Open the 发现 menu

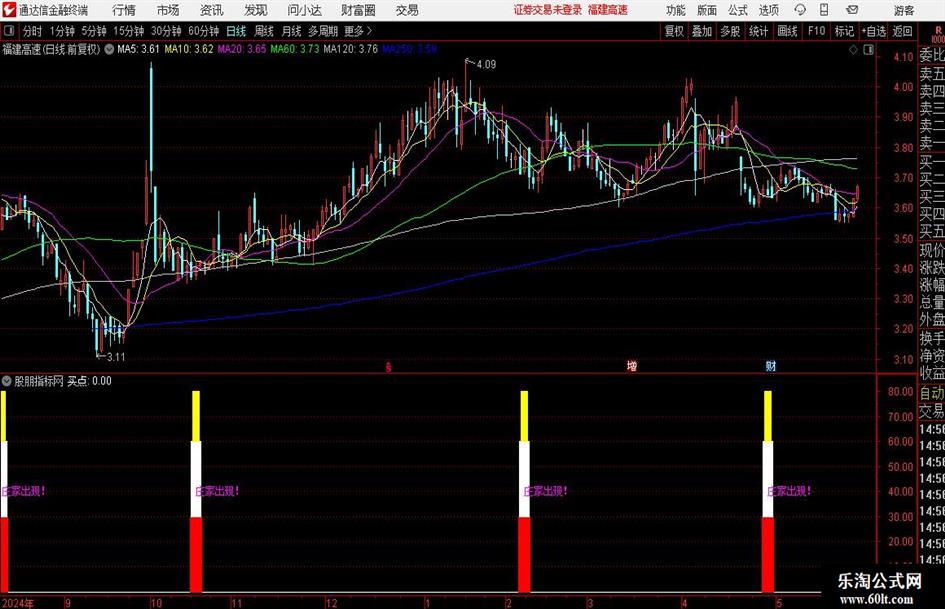point(256,10)
